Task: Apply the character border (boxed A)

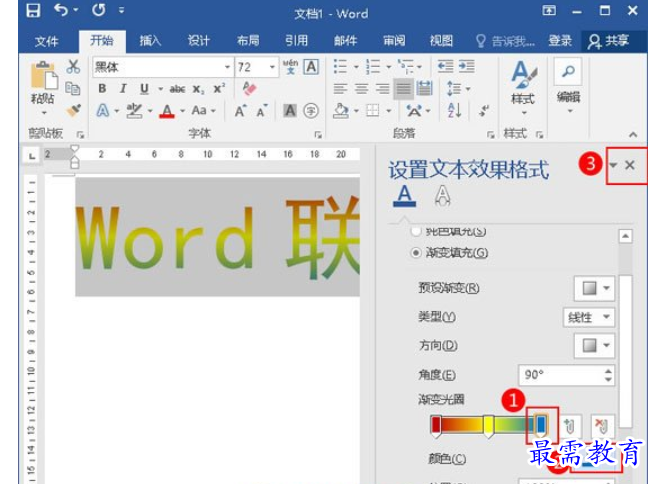Action: pyautogui.click(x=311, y=67)
